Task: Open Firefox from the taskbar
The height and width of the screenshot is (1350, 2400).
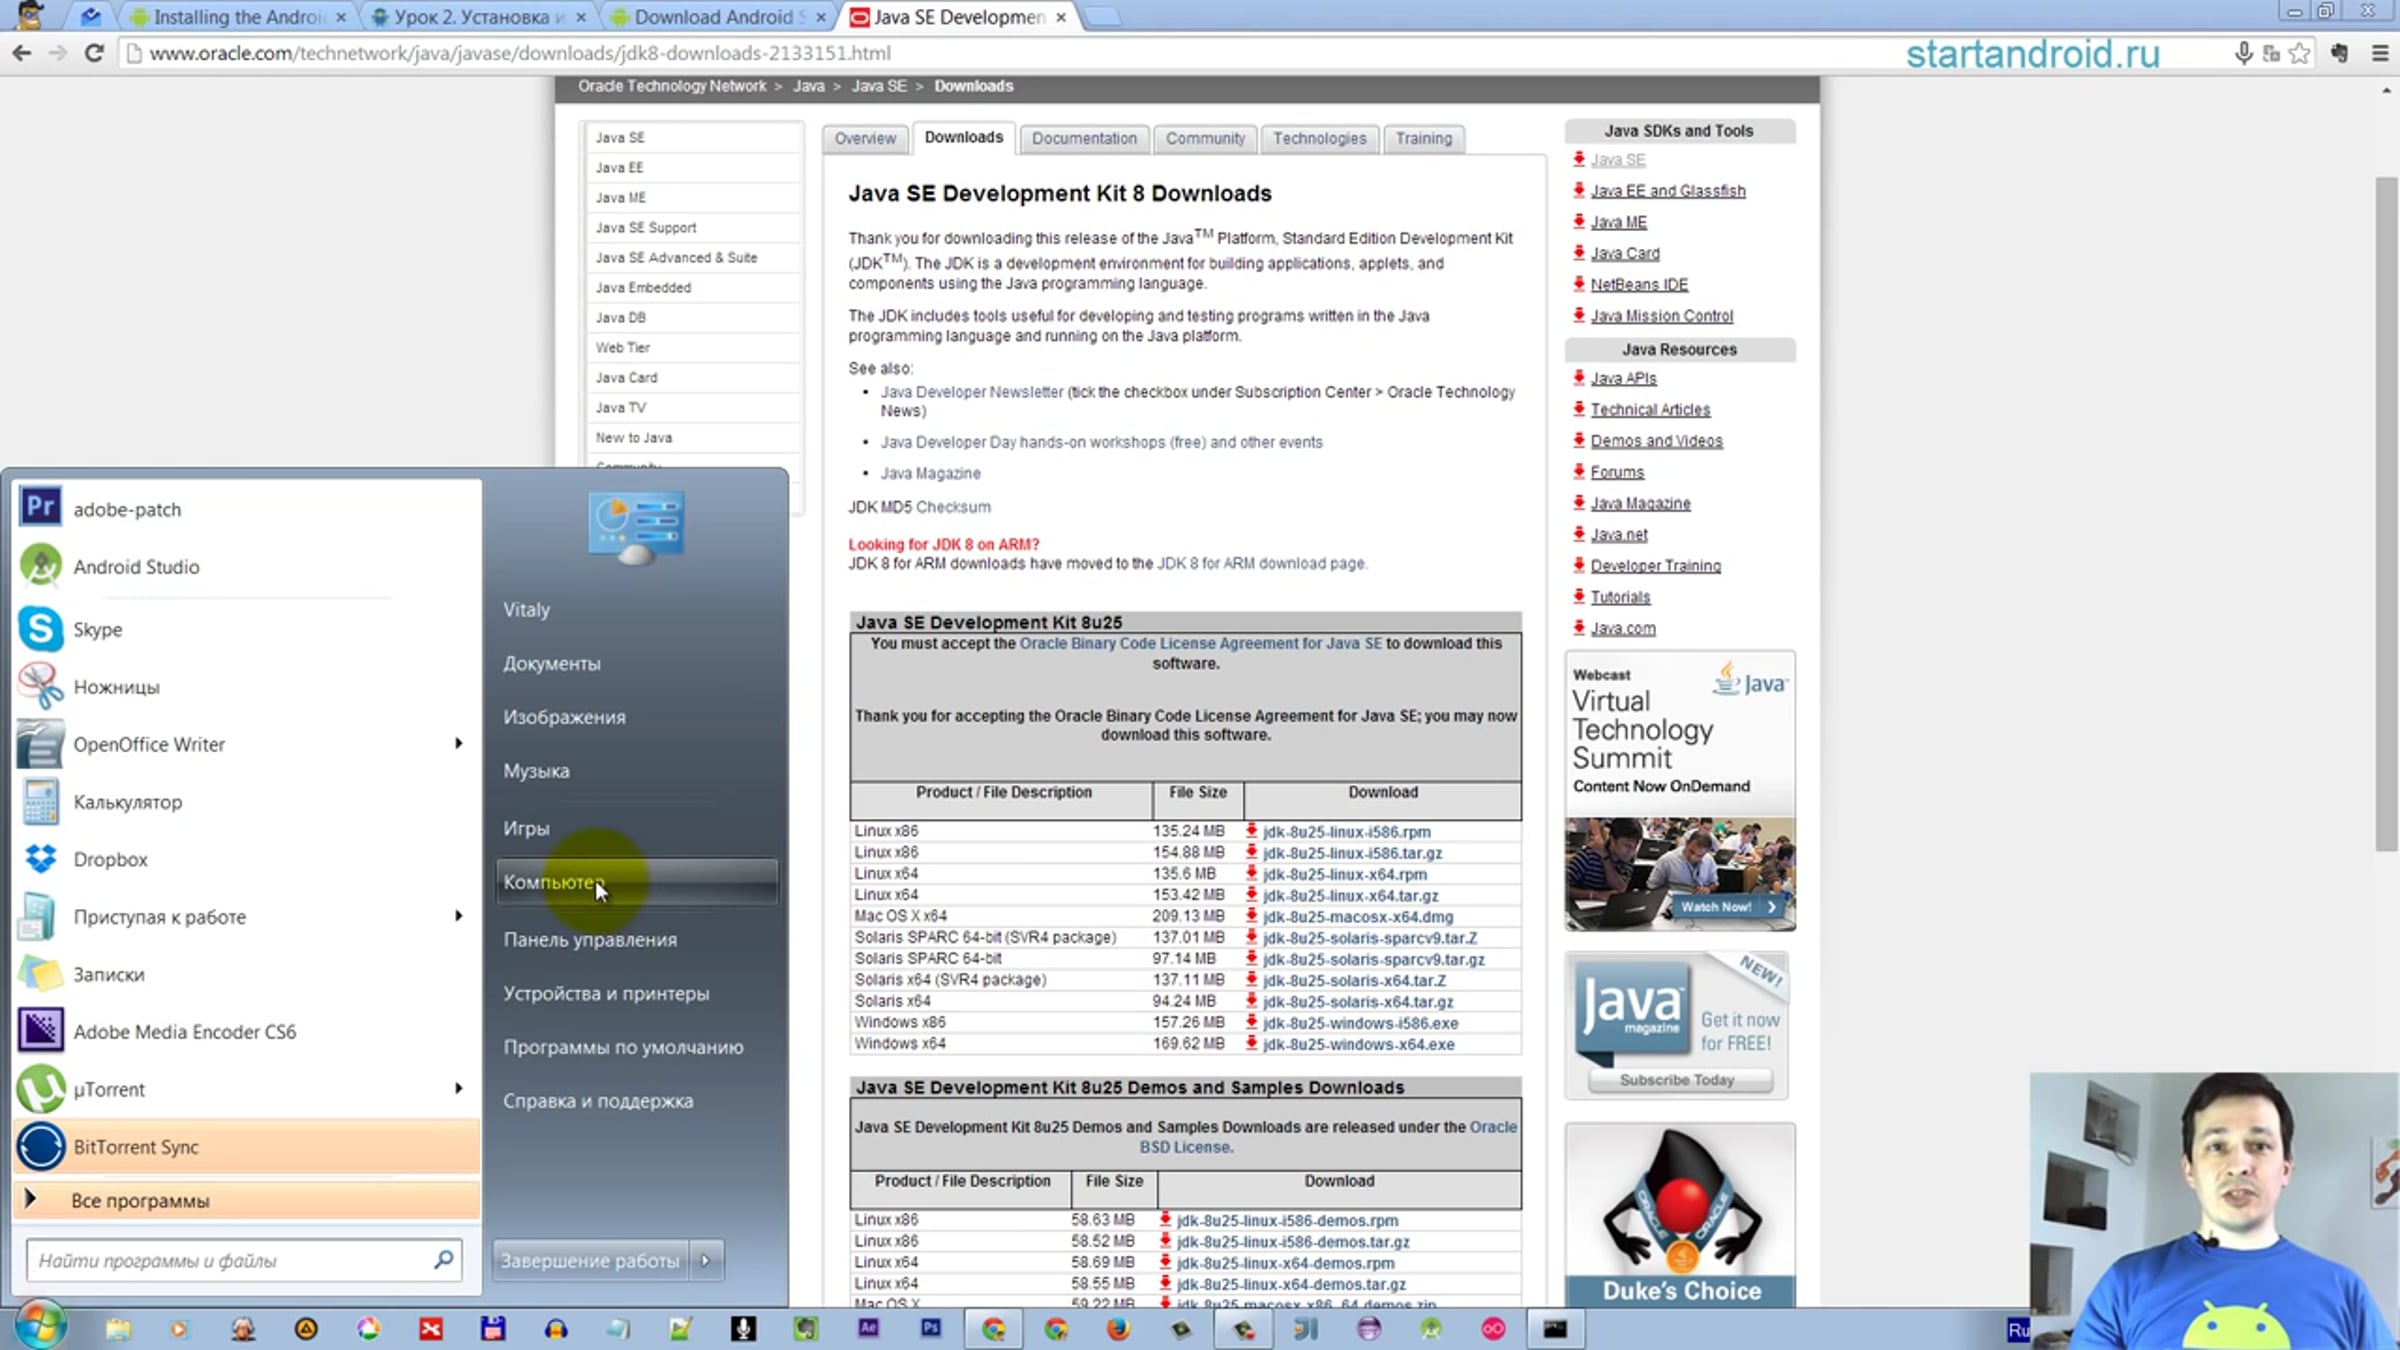Action: (1118, 1329)
